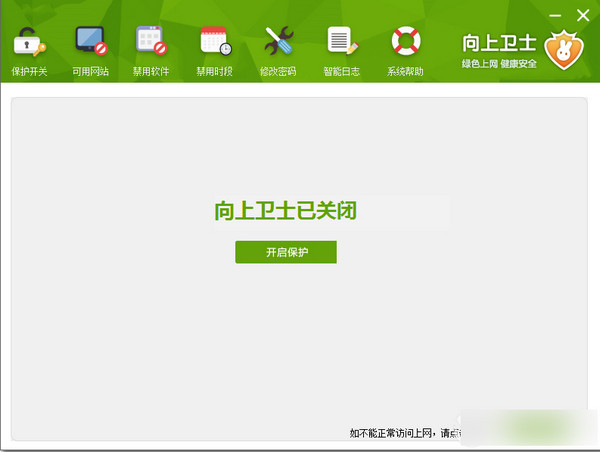Click the 向上卫士已关闭 status text

(285, 210)
